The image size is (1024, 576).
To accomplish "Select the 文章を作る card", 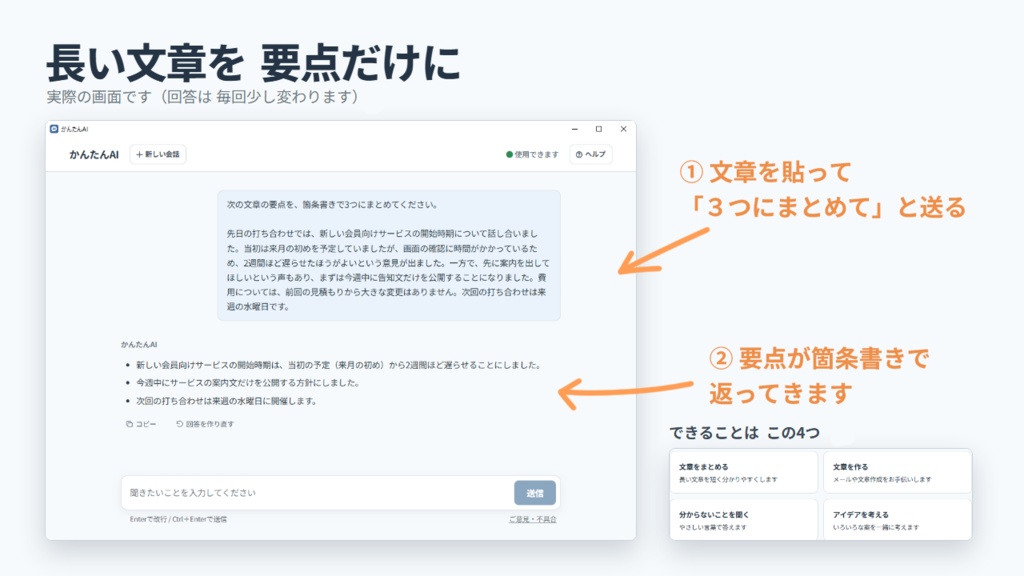I will point(897,472).
